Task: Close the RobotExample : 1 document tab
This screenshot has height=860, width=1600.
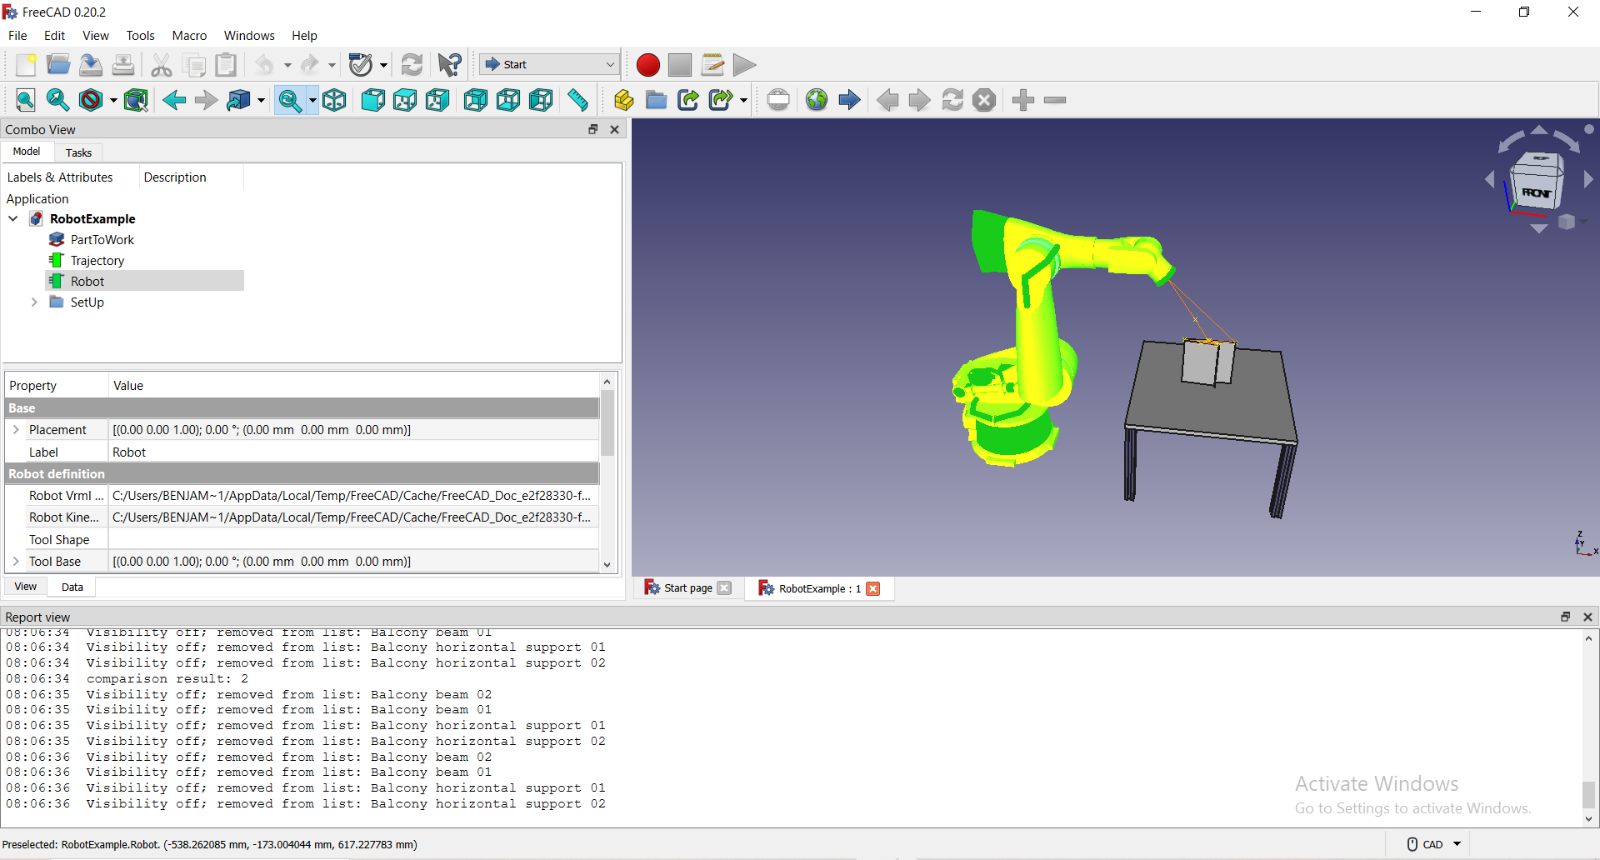Action: coord(873,589)
